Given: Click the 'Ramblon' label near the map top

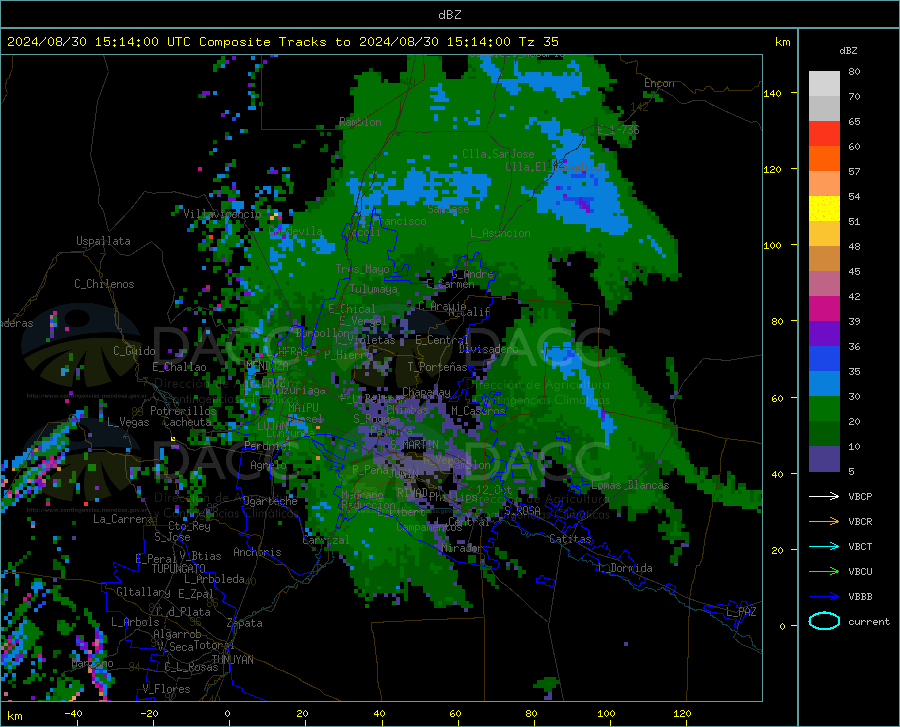Looking at the screenshot, I should point(360,122).
